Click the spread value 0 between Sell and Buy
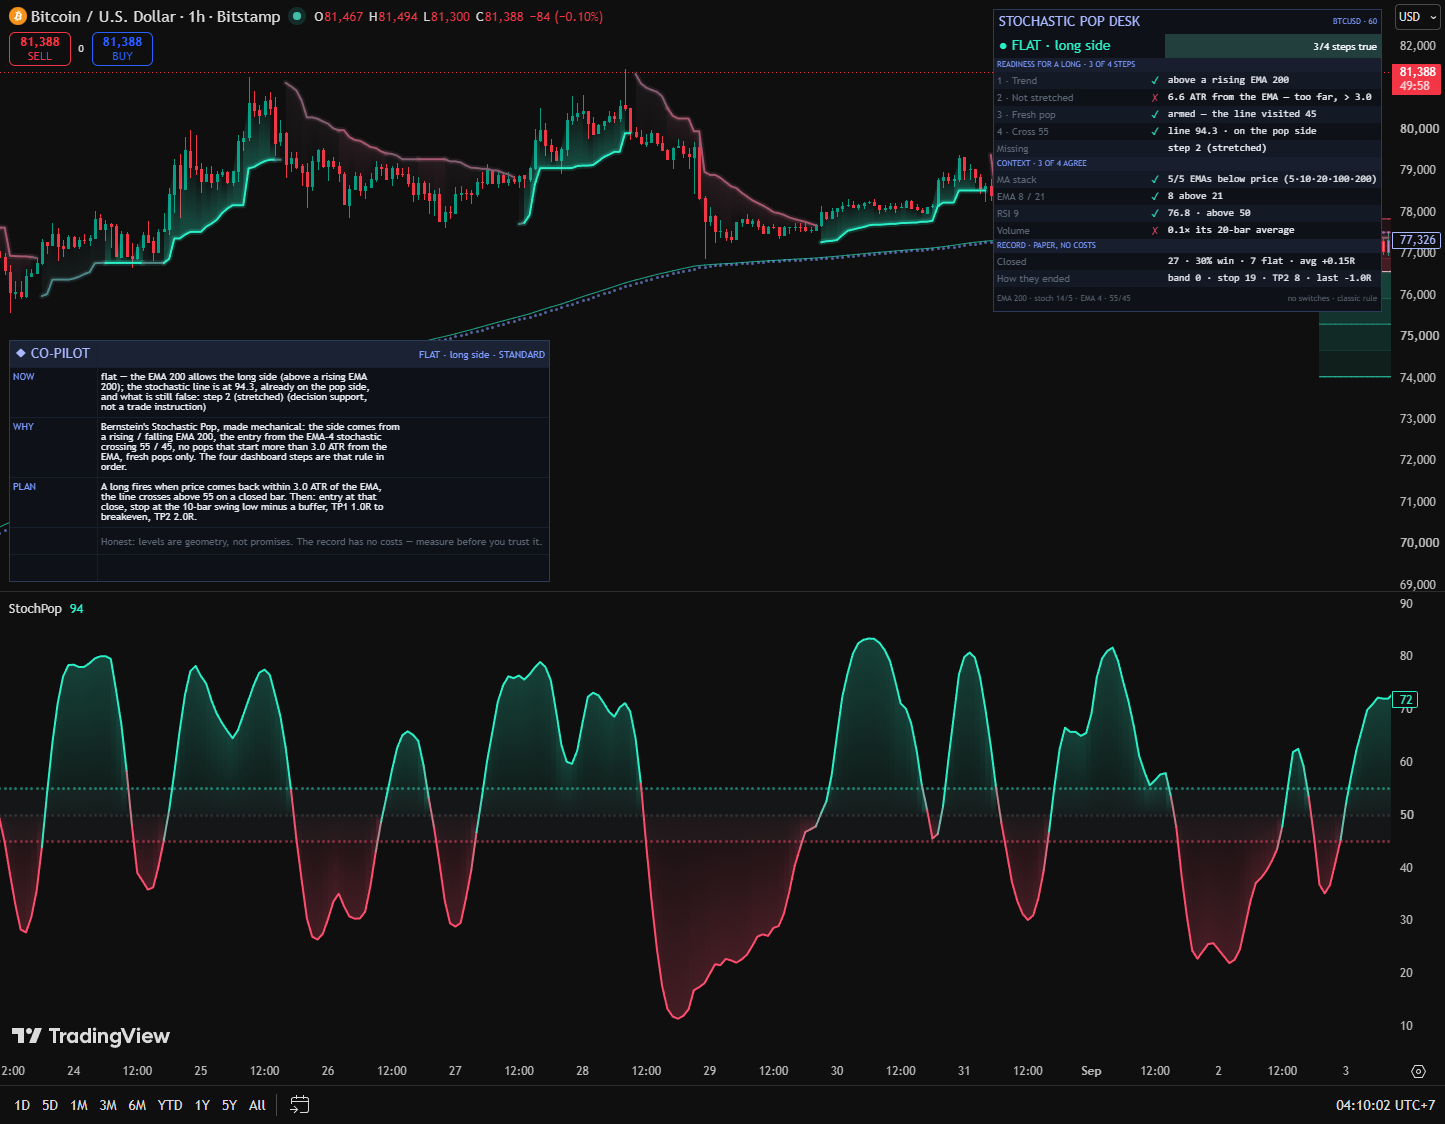The width and height of the screenshot is (1445, 1124). 81,48
